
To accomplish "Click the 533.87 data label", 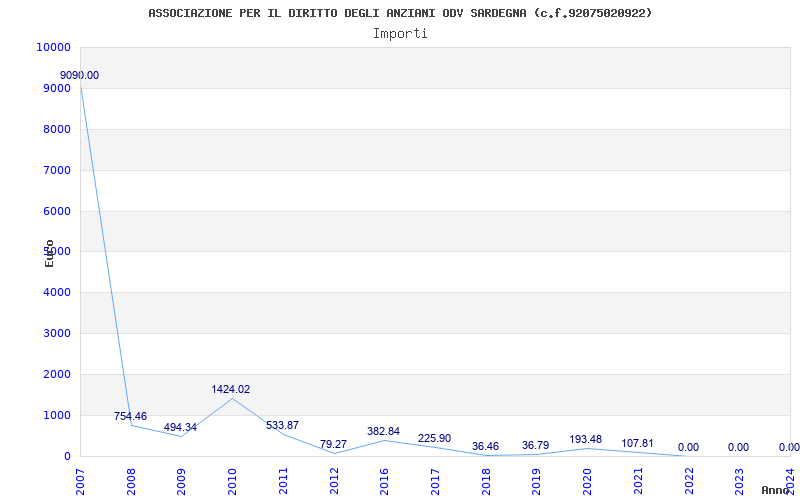I will click(282, 426).
